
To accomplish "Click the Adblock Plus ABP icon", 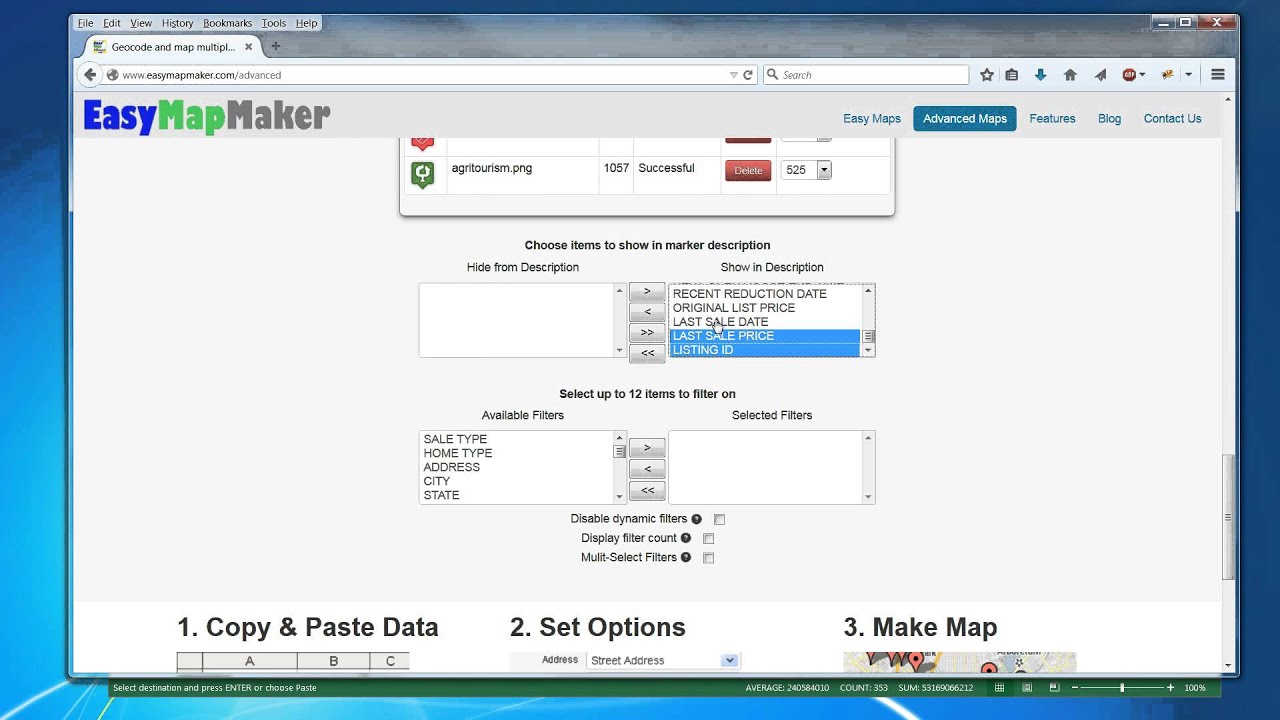I will point(1129,75).
